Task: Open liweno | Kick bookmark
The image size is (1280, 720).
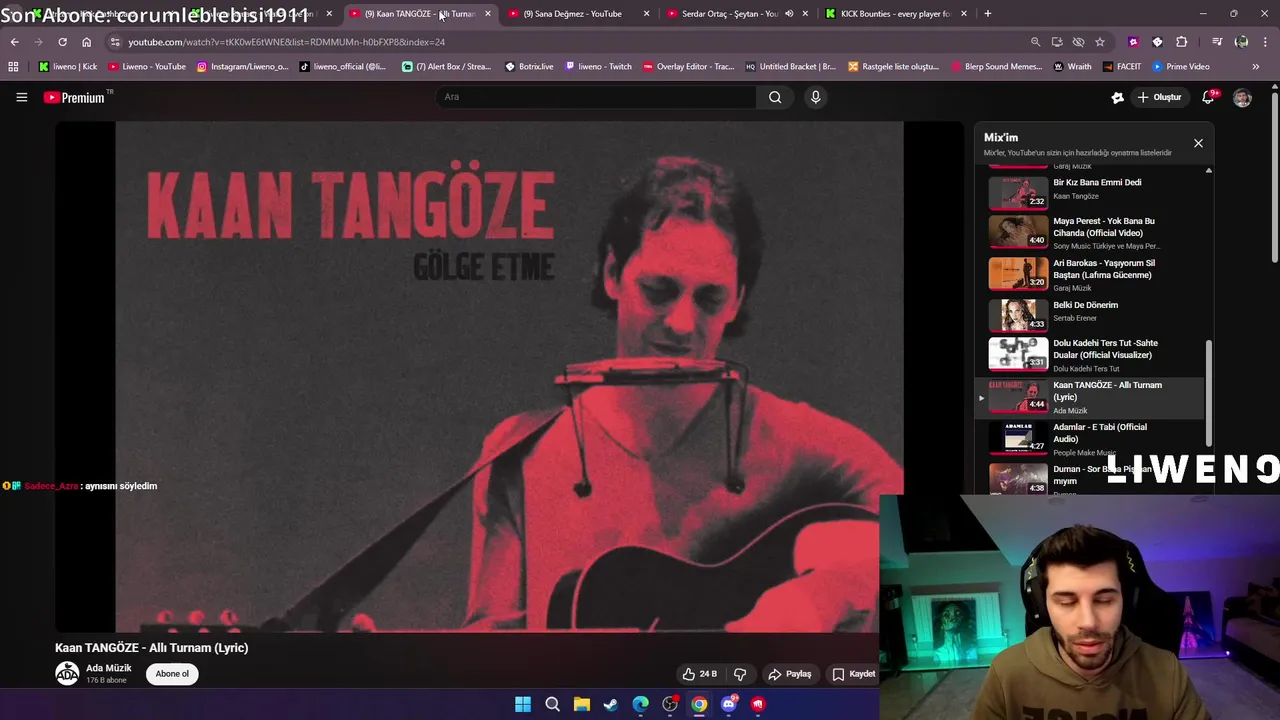Action: [x=68, y=67]
